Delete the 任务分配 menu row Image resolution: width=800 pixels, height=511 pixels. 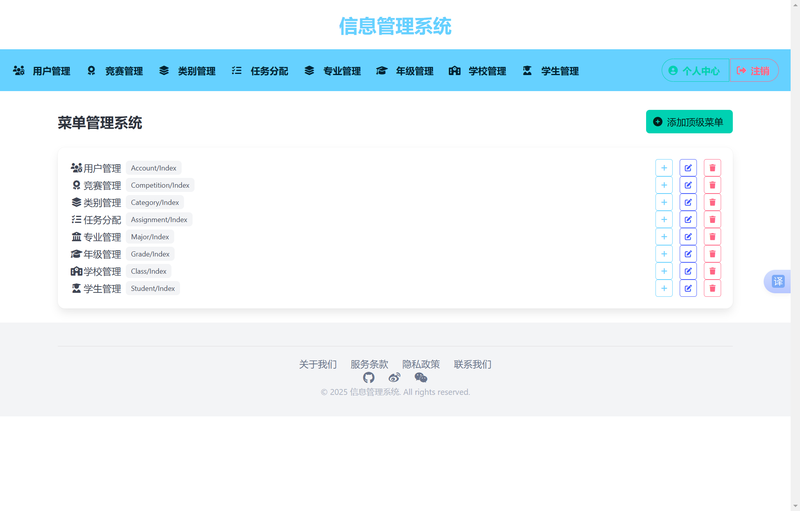[712, 219]
